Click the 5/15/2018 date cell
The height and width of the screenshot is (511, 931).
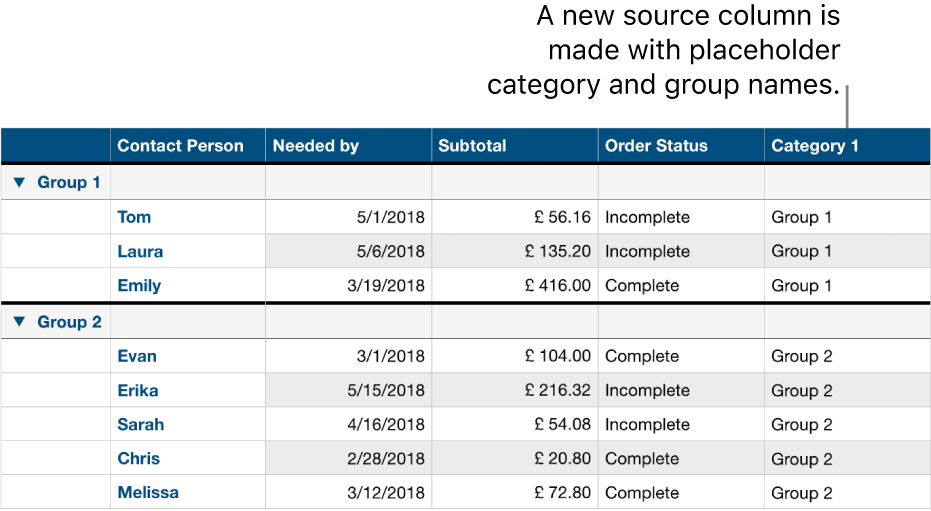click(384, 390)
